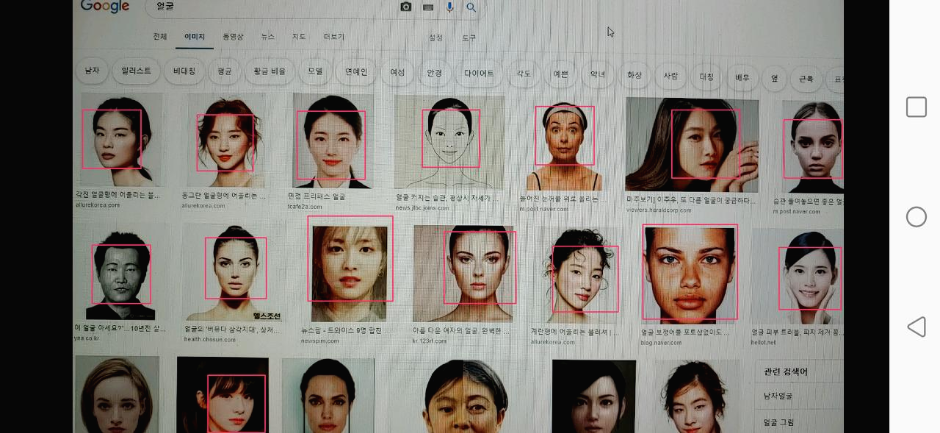Viewport: 940px width, 433px height.
Task: Open the thumbnail from viewers.heraldcorp.com
Action: [692, 145]
